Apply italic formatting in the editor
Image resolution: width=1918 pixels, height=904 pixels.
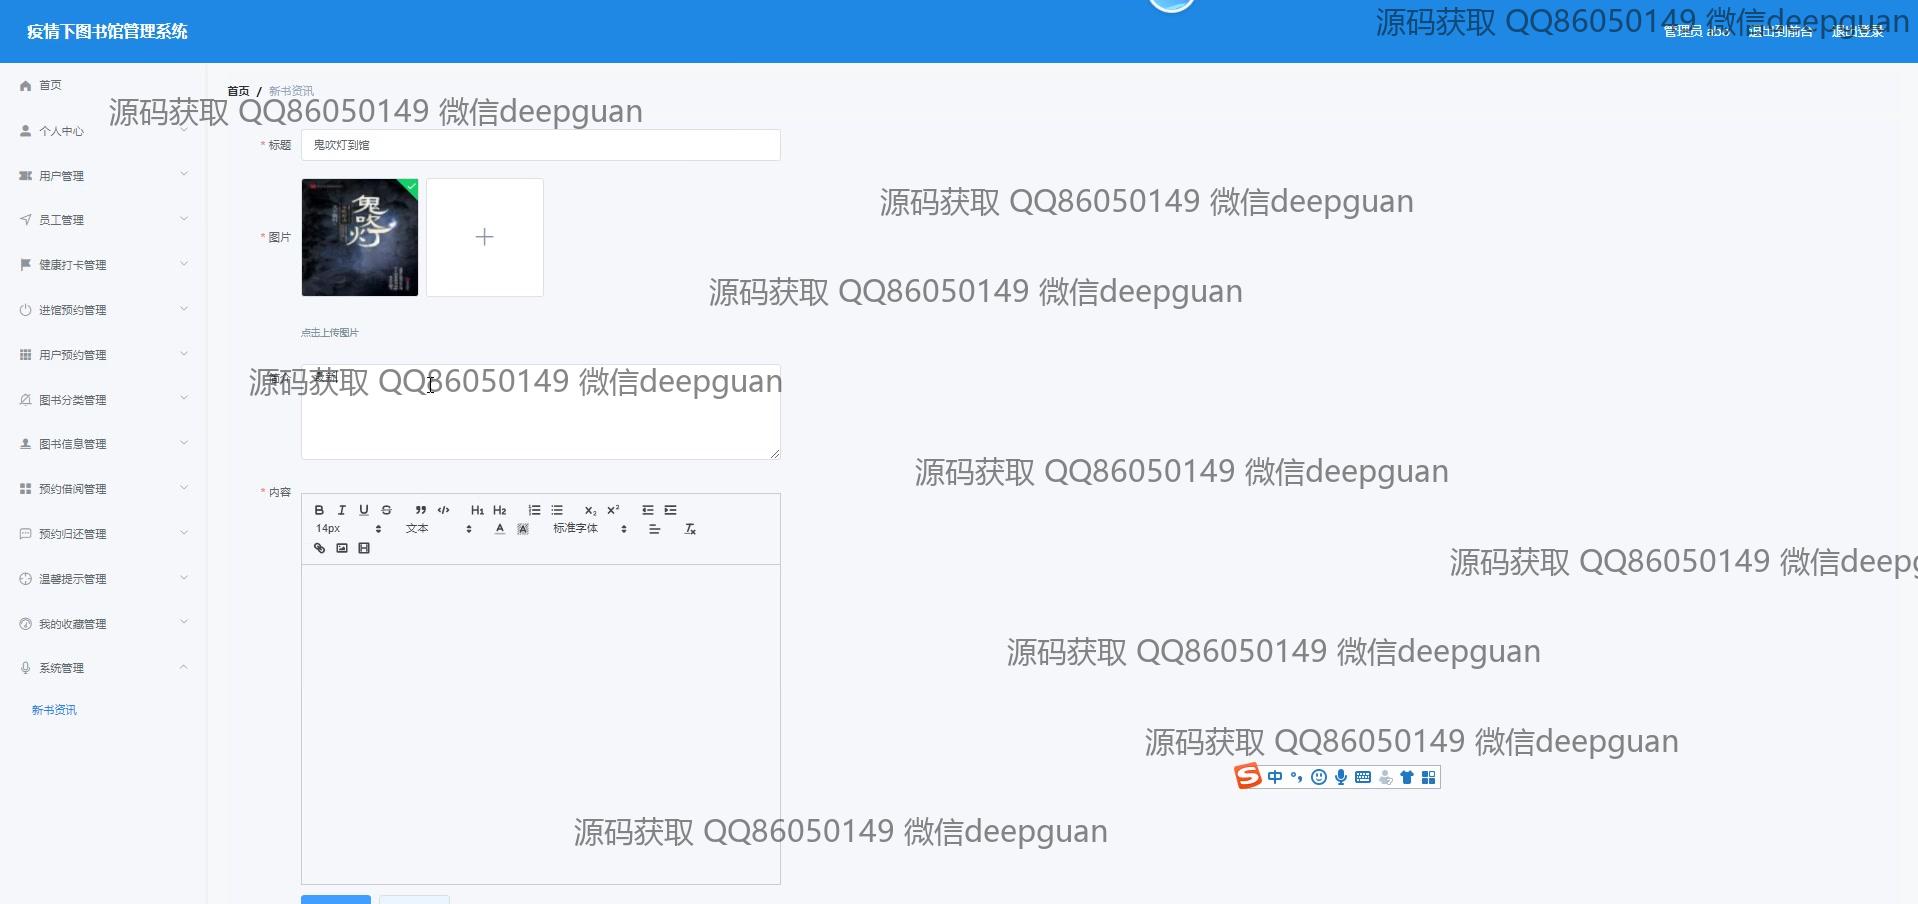click(341, 510)
